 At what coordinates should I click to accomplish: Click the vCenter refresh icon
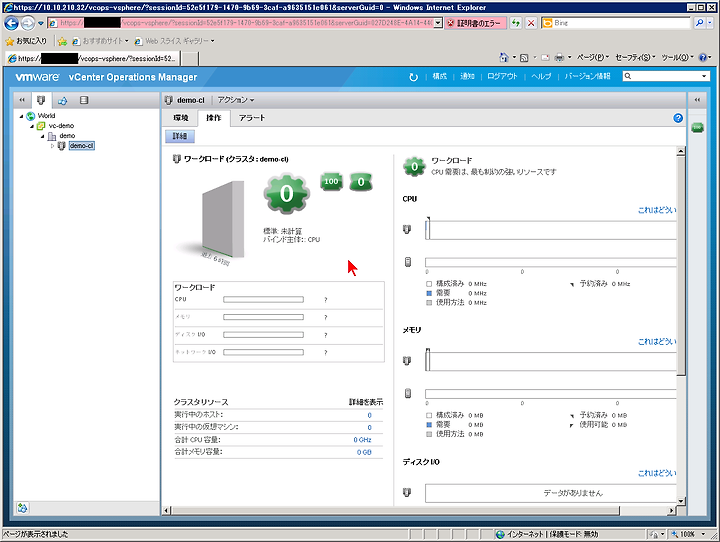pyautogui.click(x=413, y=77)
